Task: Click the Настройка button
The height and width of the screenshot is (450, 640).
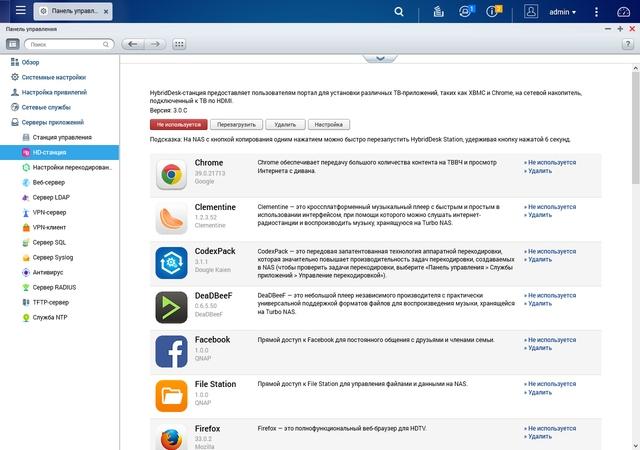Action: [x=329, y=125]
